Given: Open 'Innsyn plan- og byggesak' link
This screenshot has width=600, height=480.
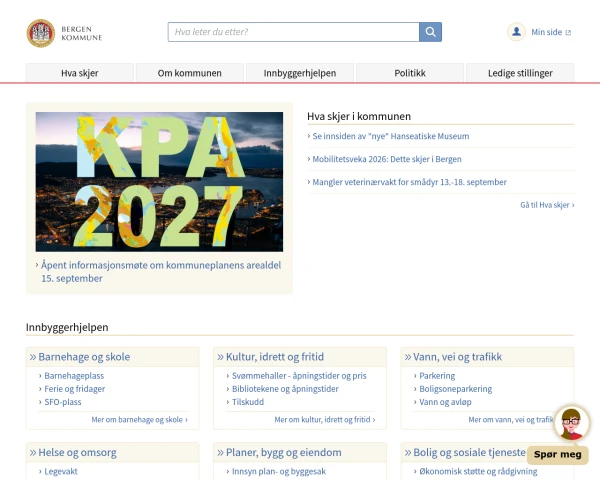Looking at the screenshot, I should tap(279, 472).
